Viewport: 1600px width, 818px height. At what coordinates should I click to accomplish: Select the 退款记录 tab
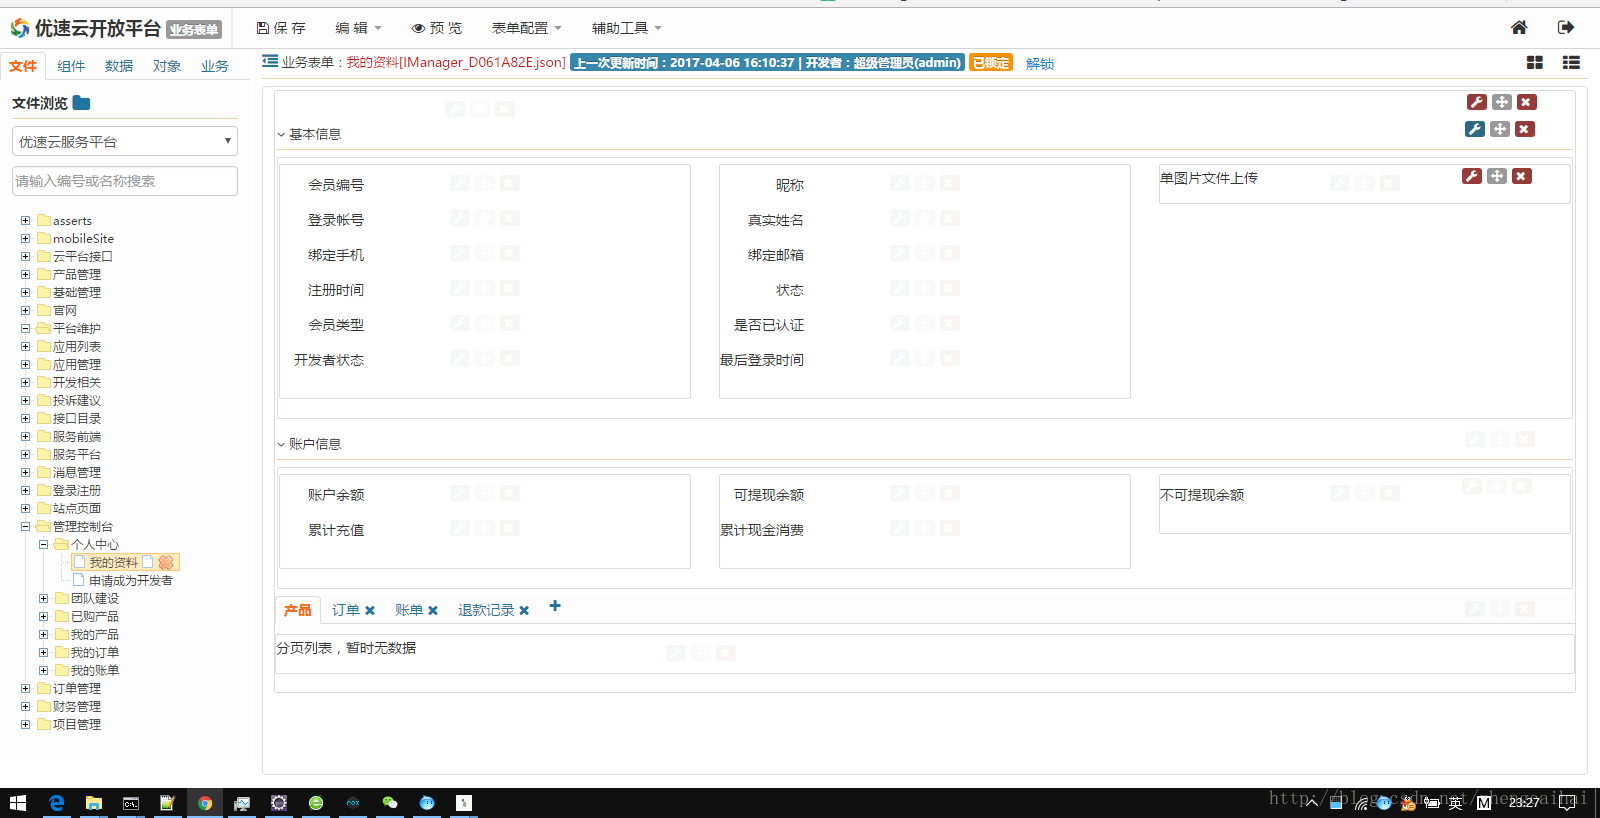(x=486, y=610)
